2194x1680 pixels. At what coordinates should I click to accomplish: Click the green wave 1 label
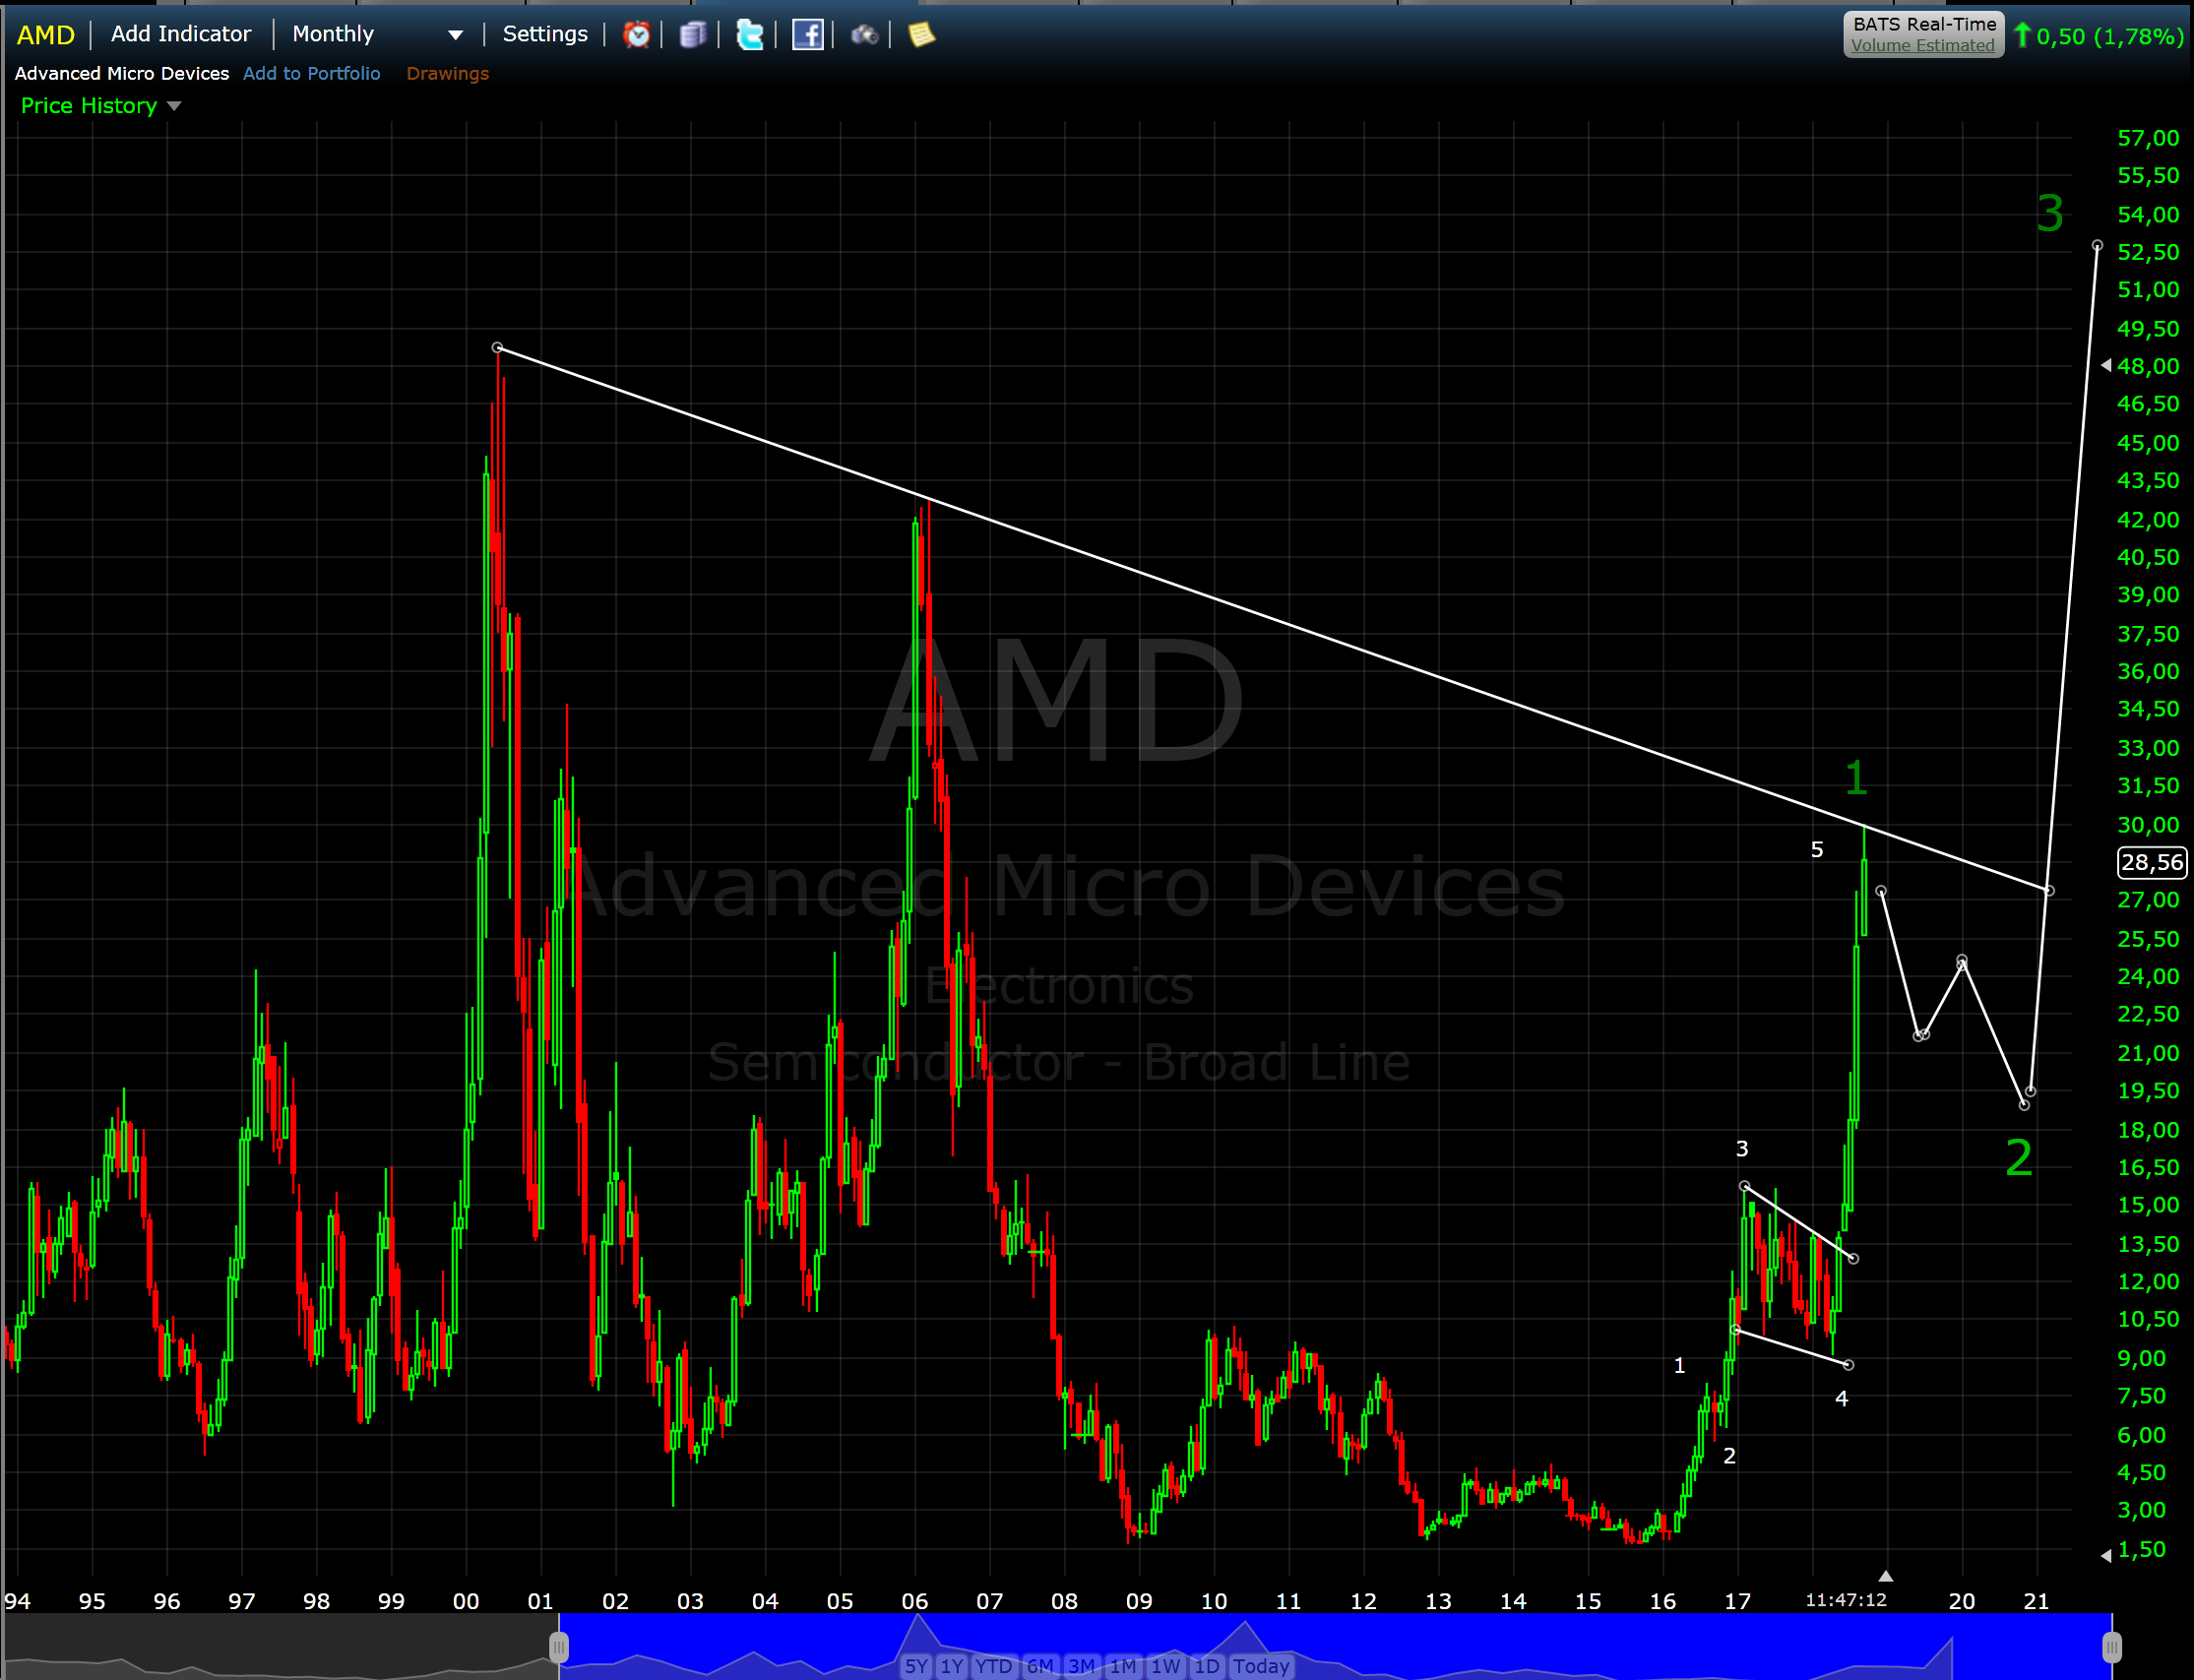(x=1856, y=777)
